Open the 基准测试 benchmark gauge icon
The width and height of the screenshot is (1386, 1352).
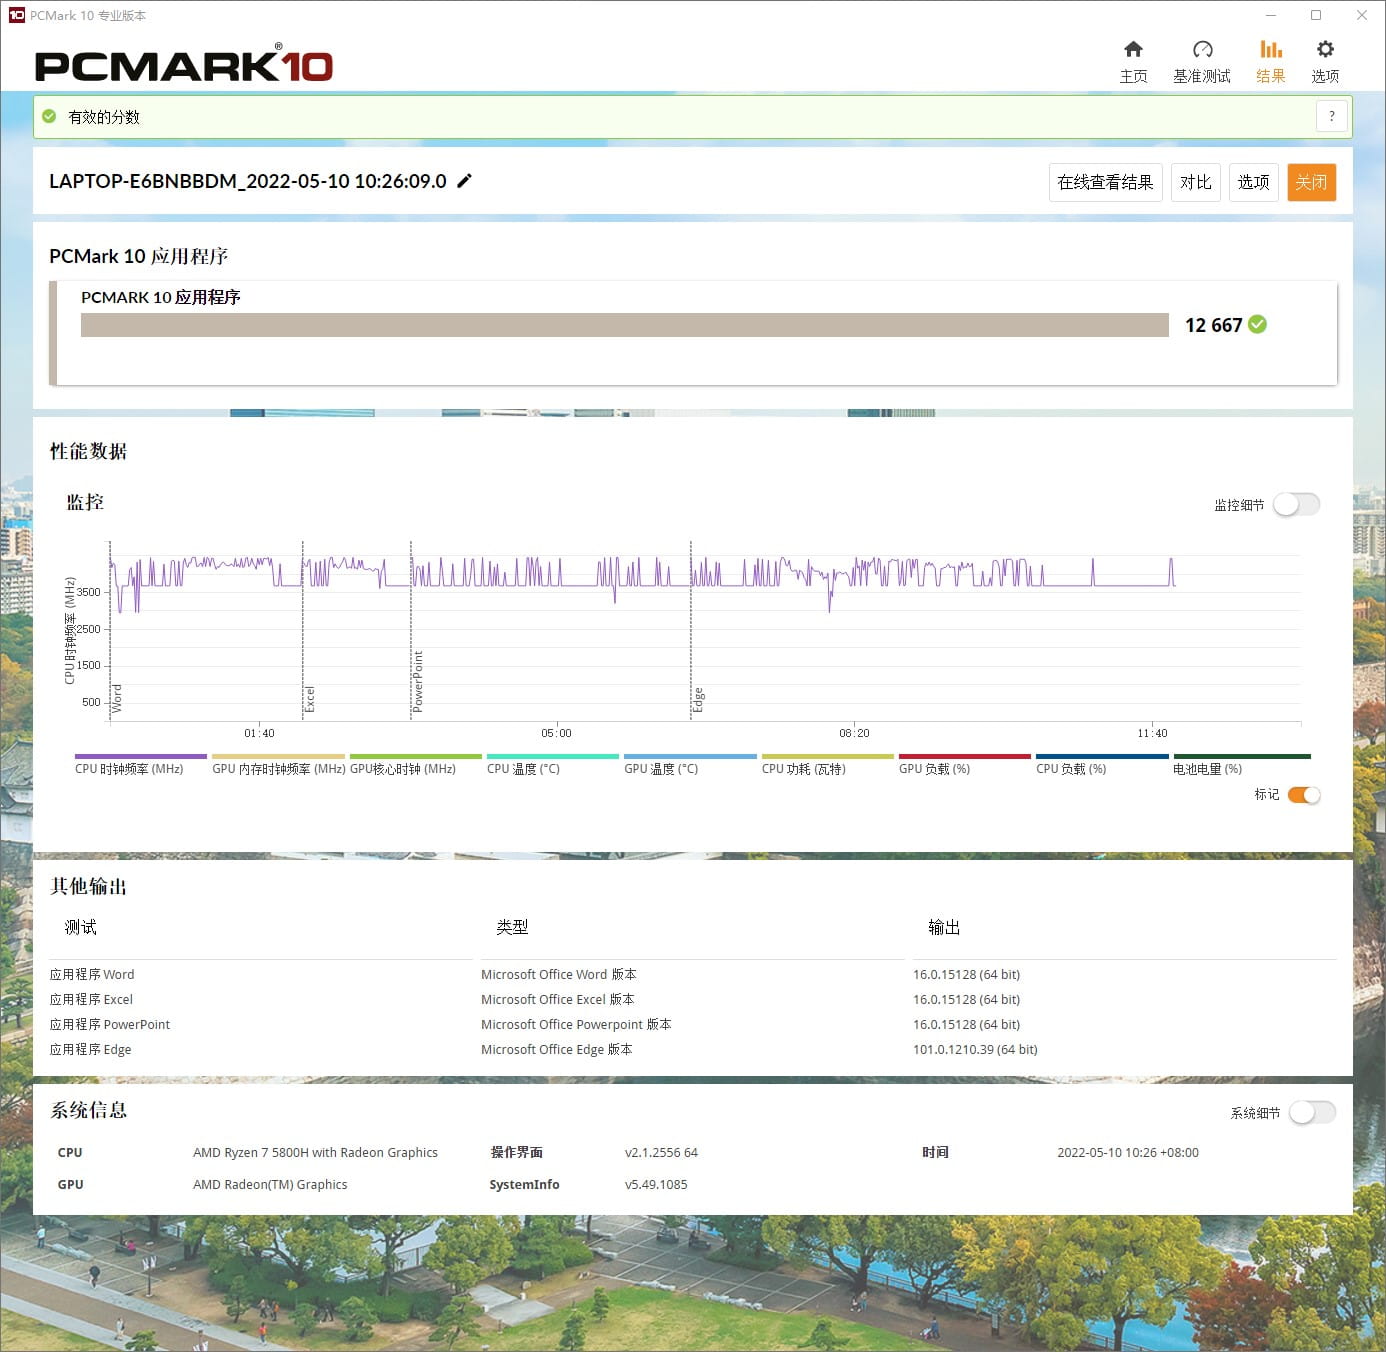coord(1202,49)
